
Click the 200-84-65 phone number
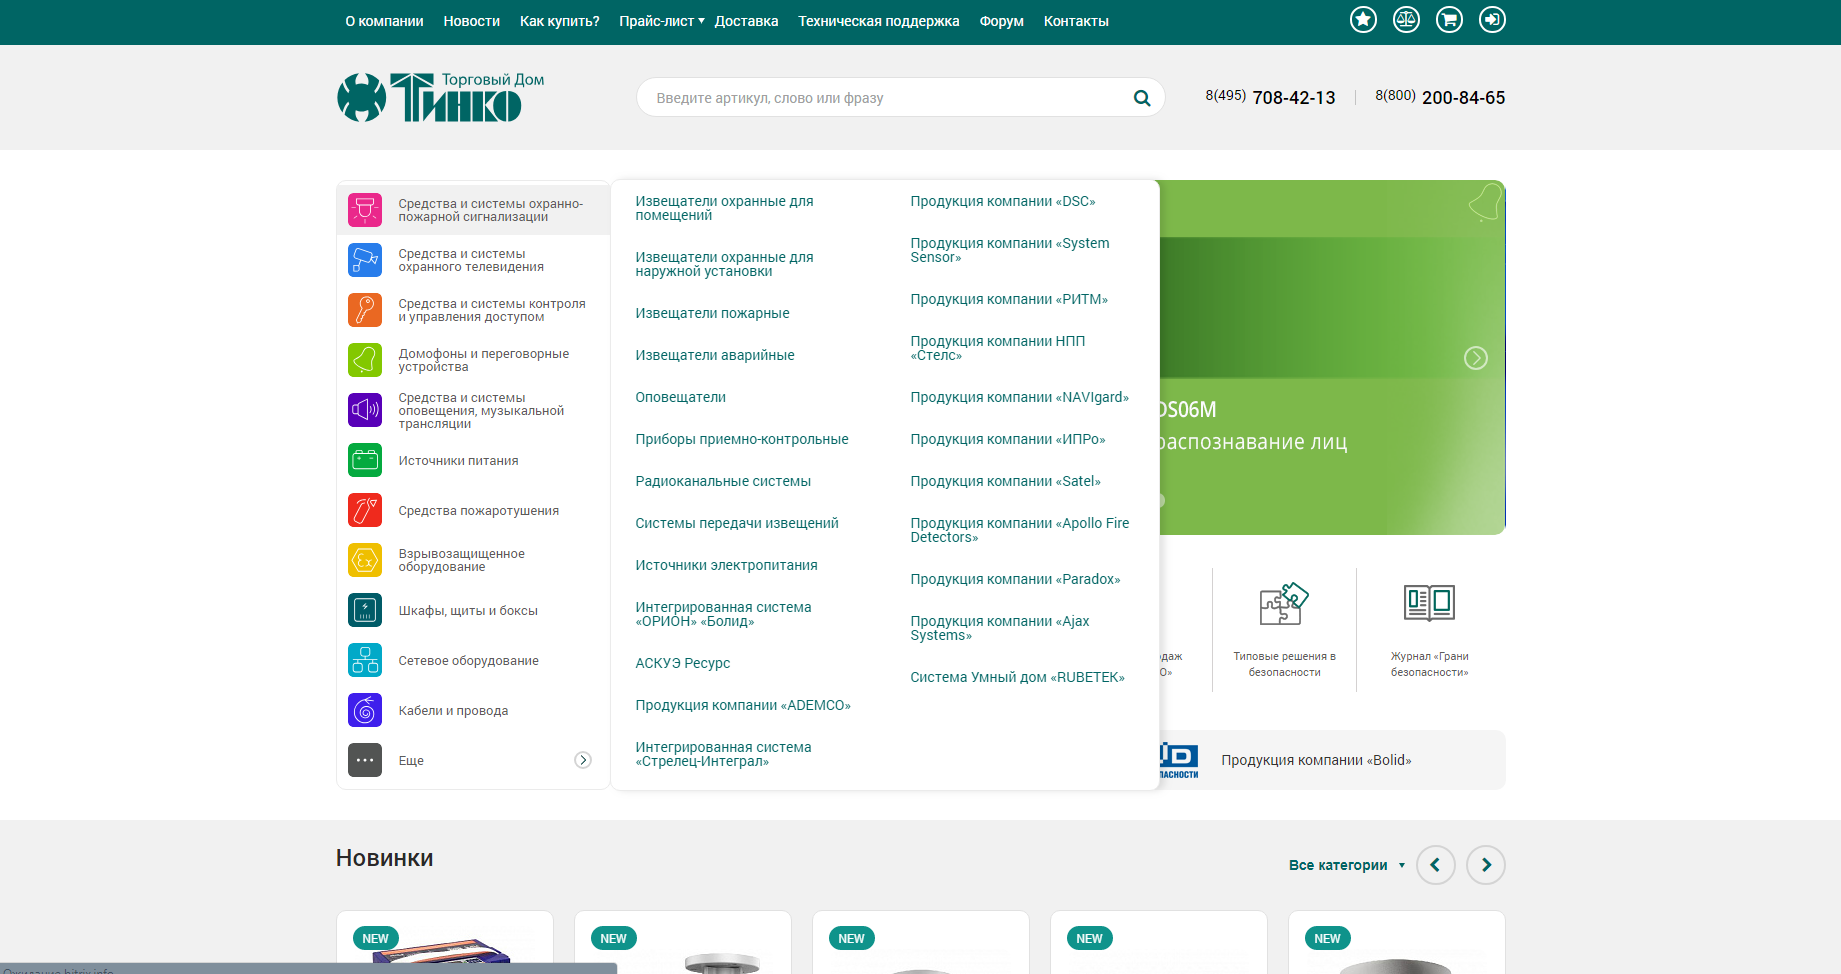pyautogui.click(x=1464, y=97)
